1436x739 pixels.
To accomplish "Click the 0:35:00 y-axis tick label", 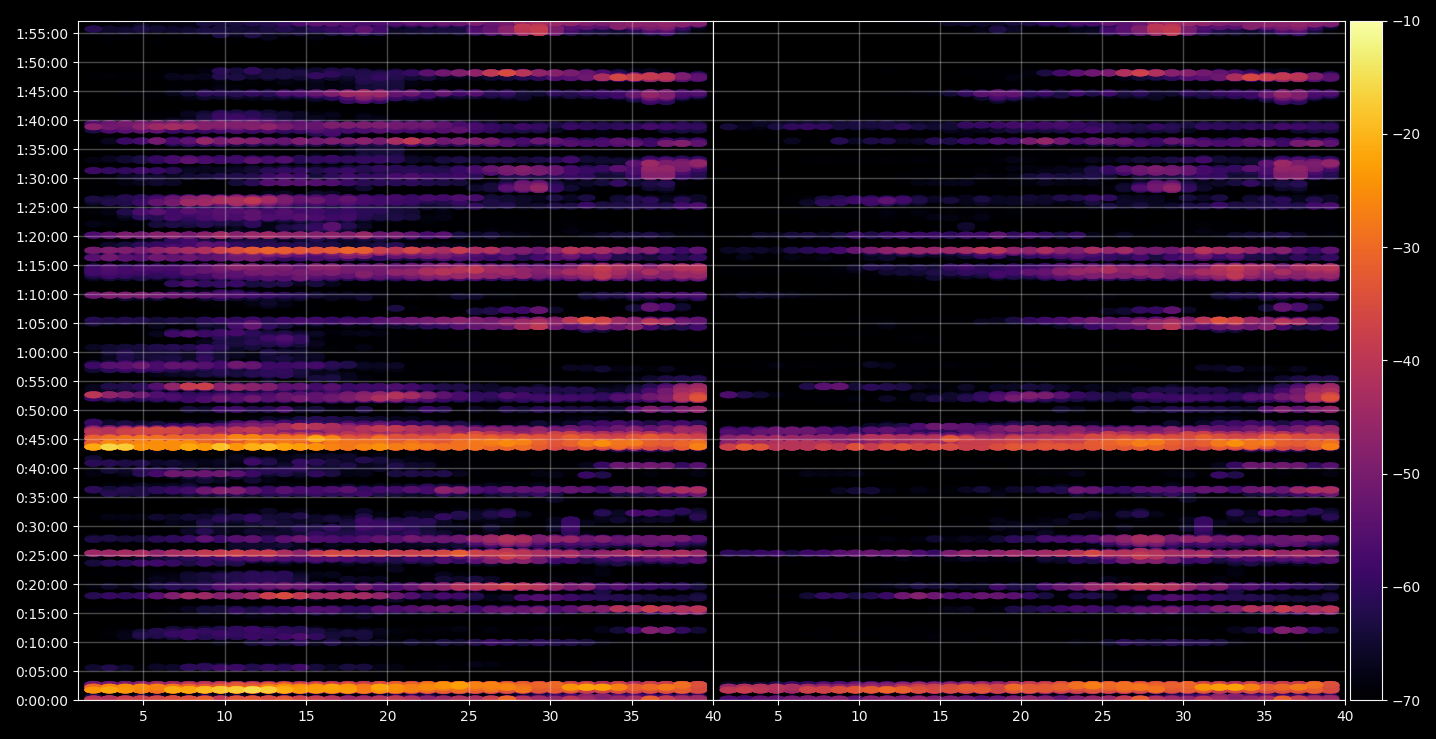I will click(42, 497).
